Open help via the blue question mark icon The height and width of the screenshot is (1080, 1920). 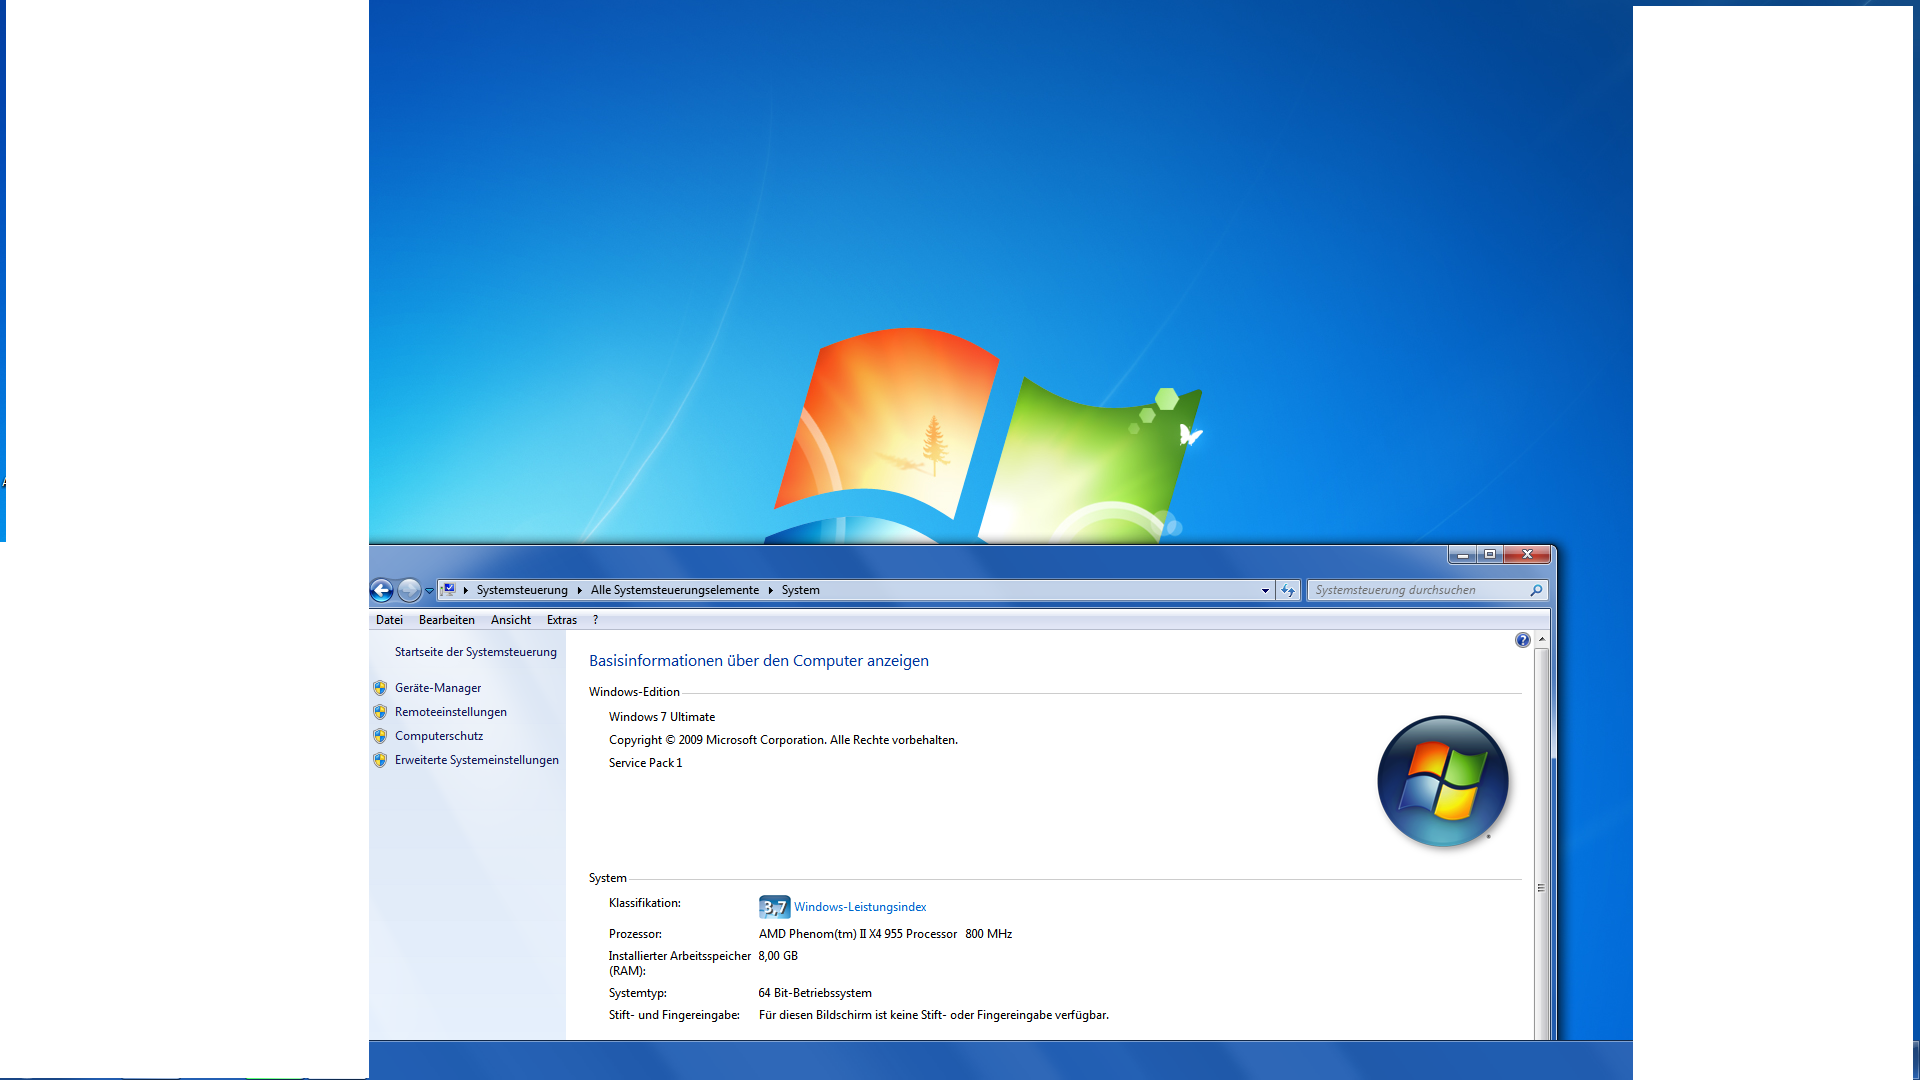1522,640
